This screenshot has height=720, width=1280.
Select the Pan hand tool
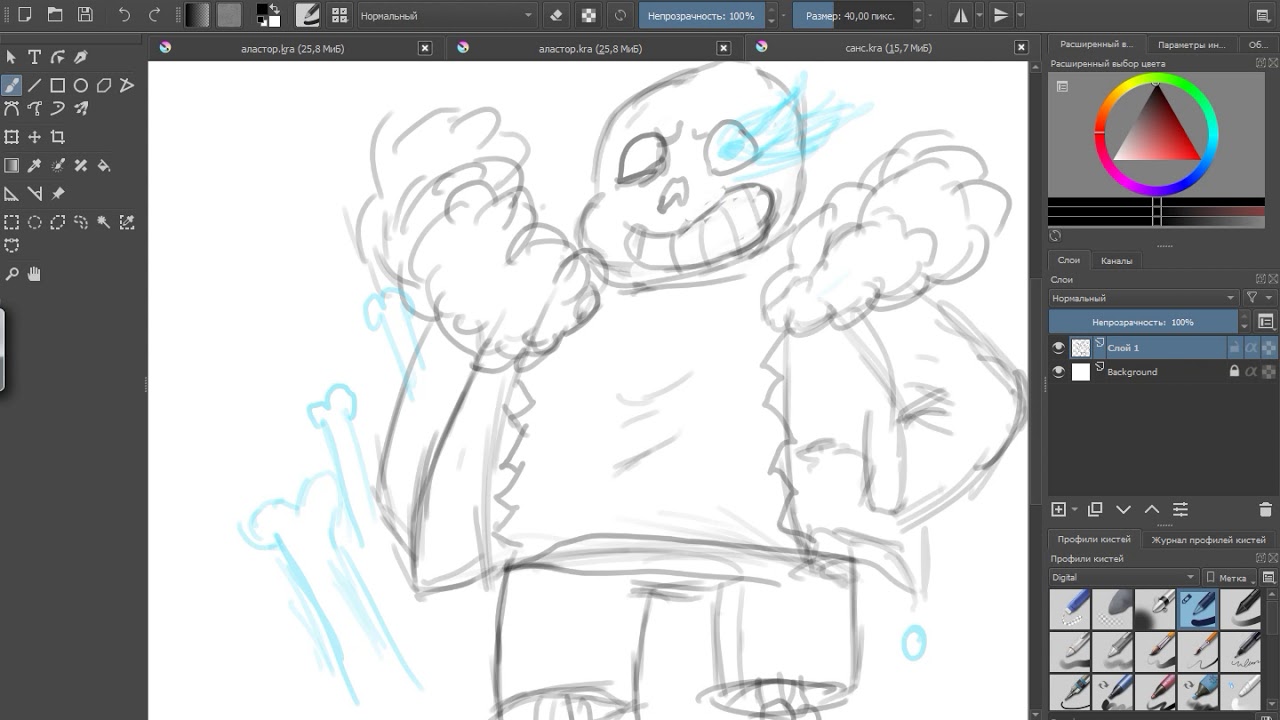(x=35, y=274)
